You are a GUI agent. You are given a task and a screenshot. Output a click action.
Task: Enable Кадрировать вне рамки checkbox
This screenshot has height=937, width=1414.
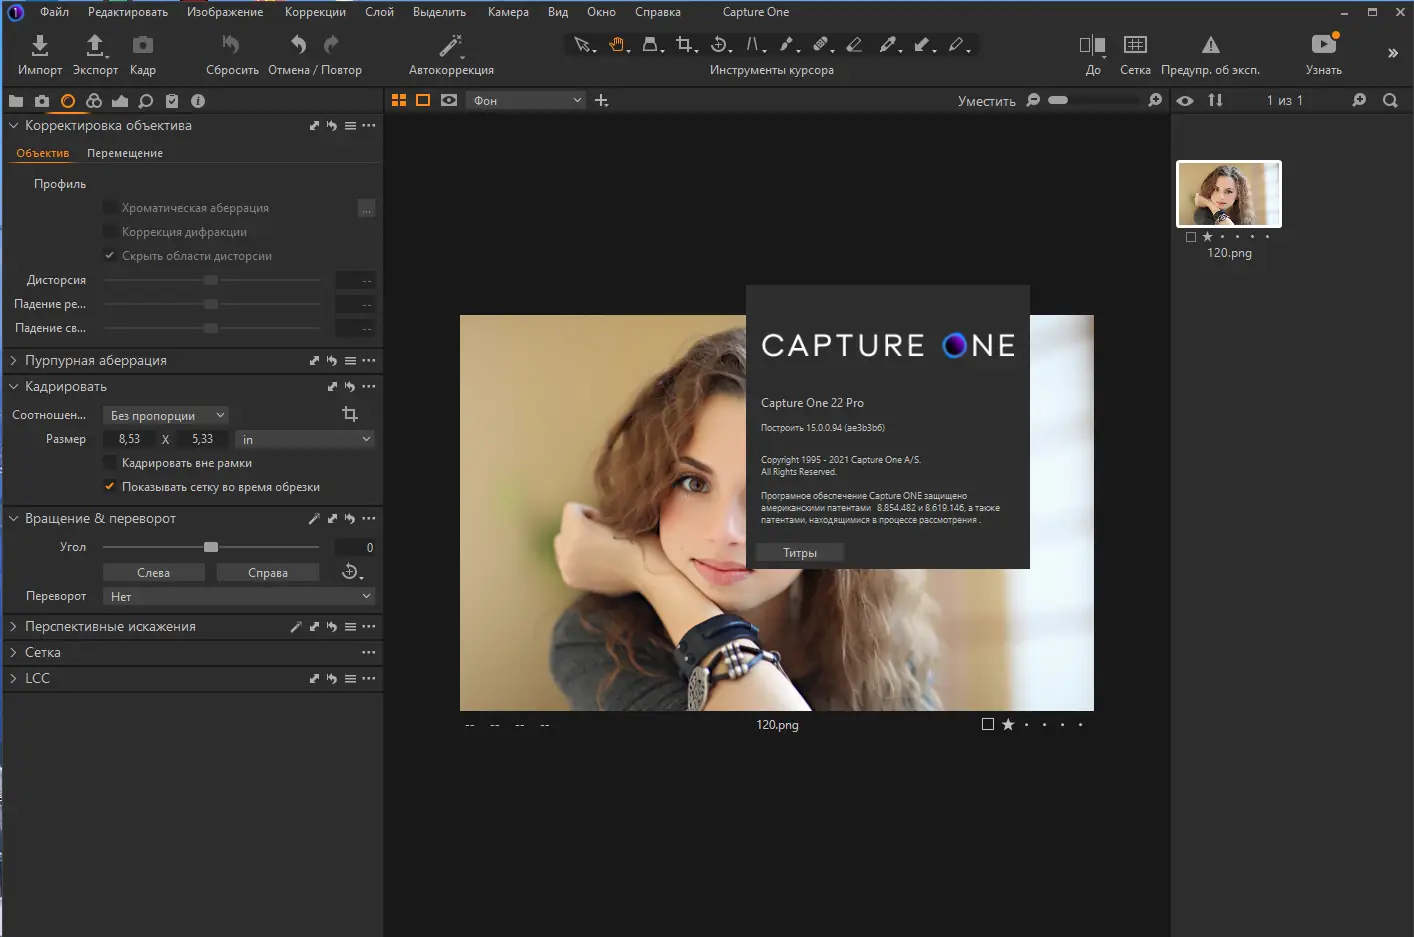[108, 462]
